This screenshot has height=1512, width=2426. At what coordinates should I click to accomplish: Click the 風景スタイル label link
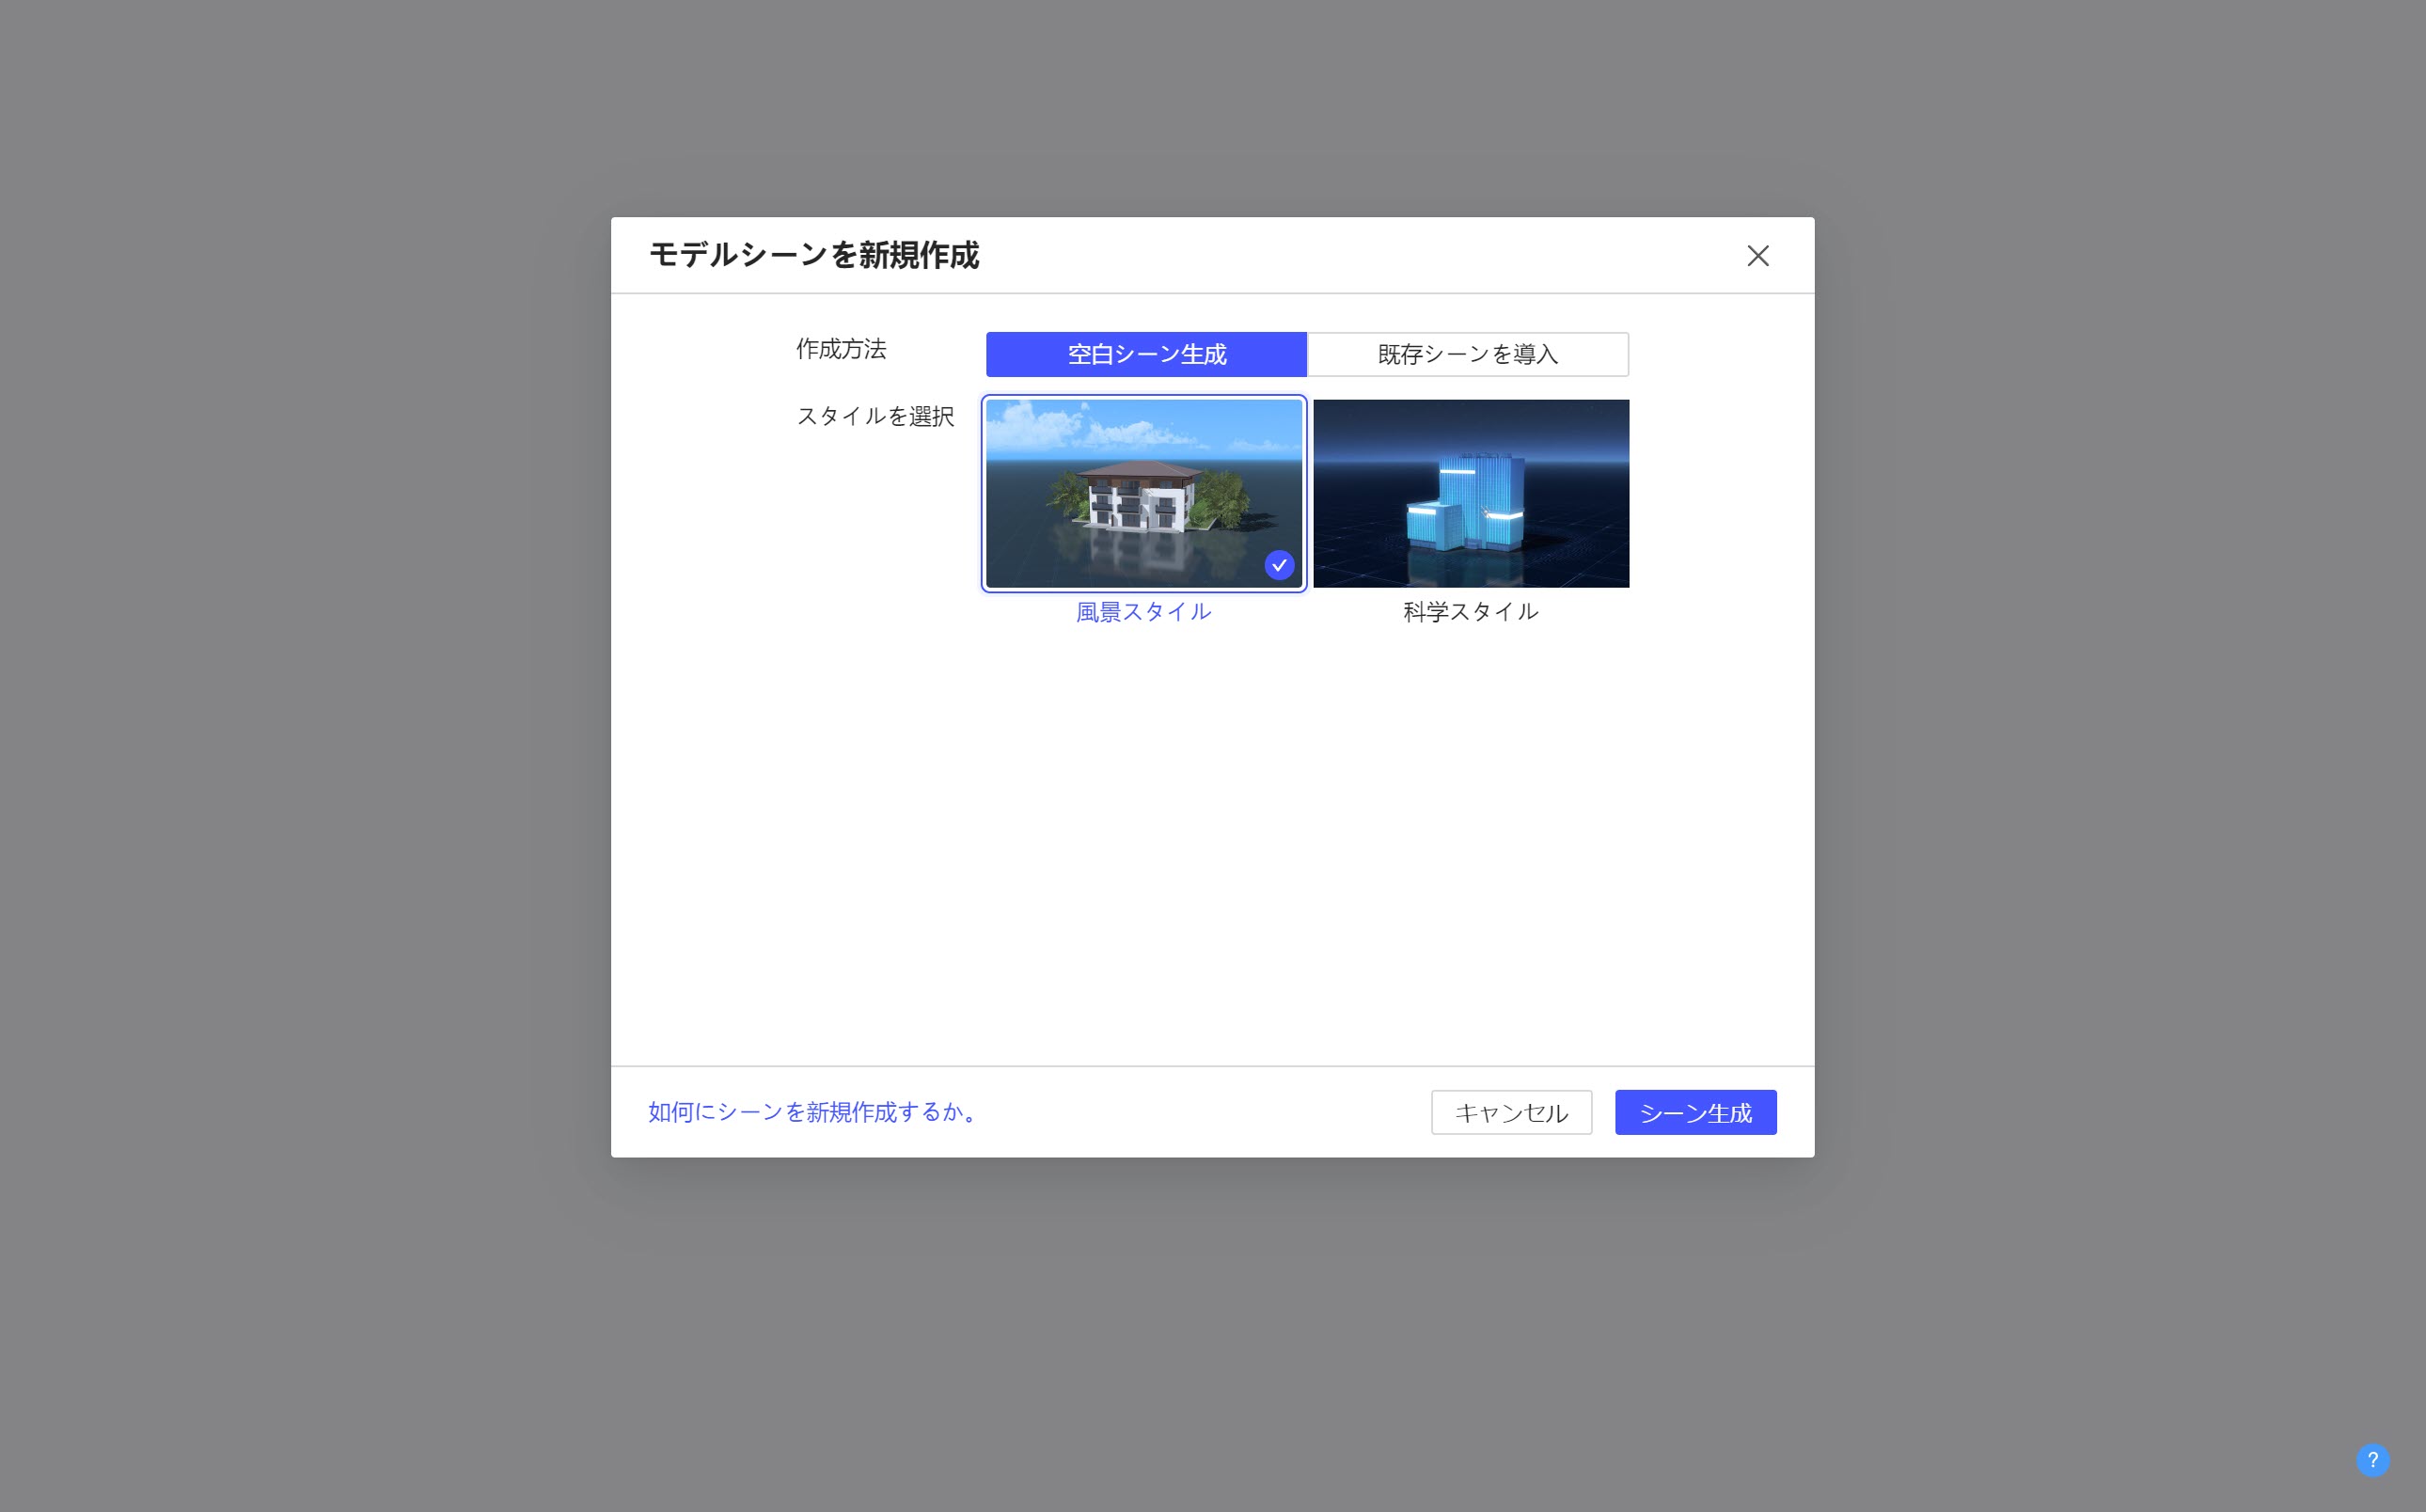point(1143,611)
